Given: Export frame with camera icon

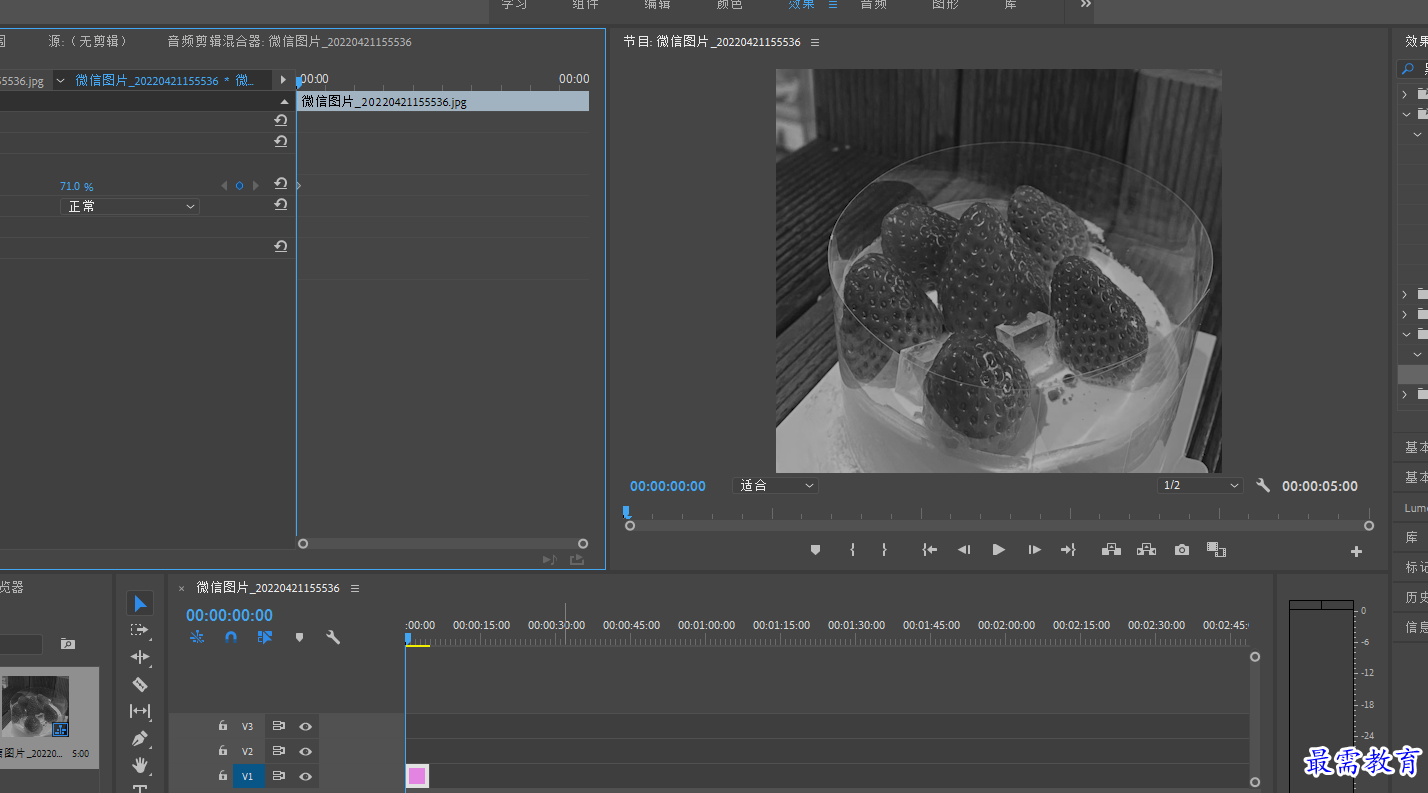Looking at the screenshot, I should click(x=1182, y=550).
